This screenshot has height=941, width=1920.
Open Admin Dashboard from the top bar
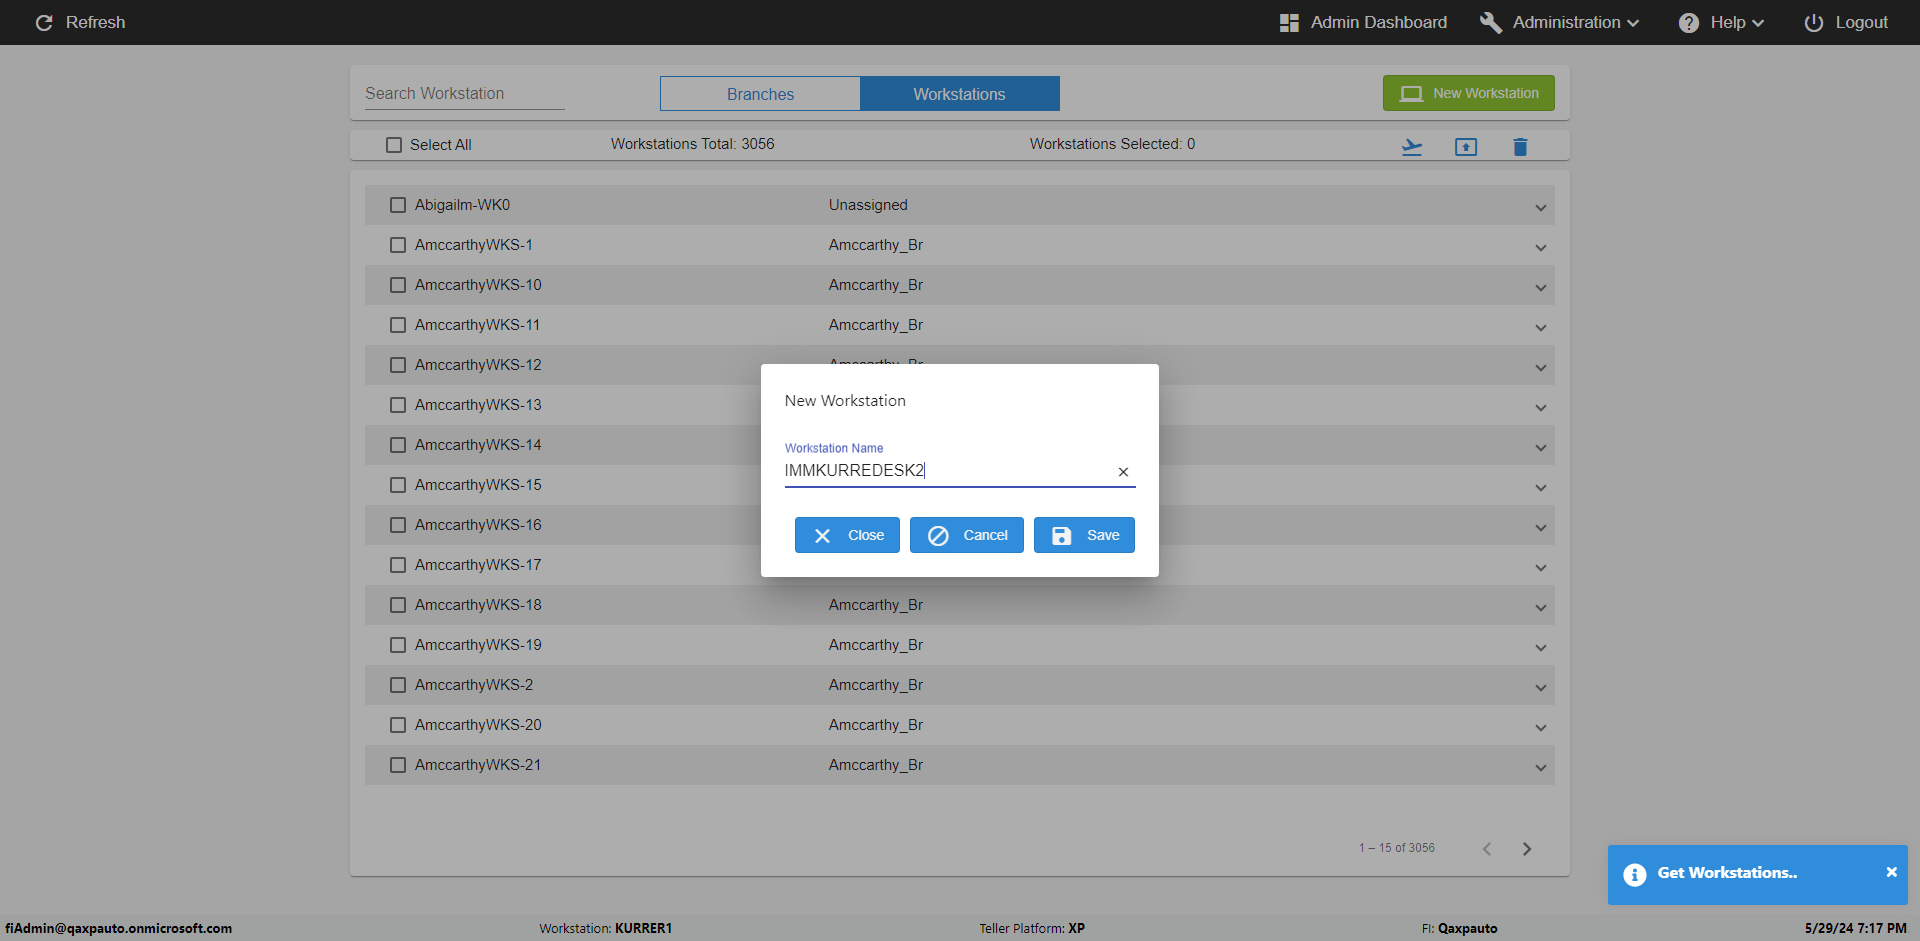(x=1363, y=22)
